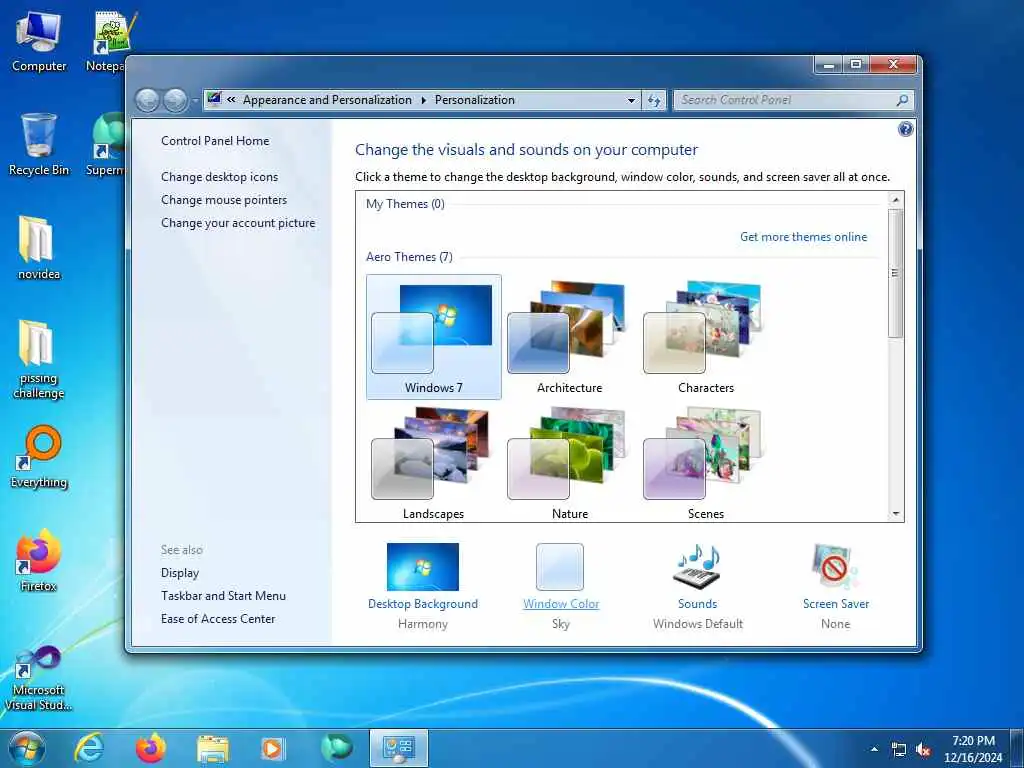Select the Scenes theme

pyautogui.click(x=705, y=463)
